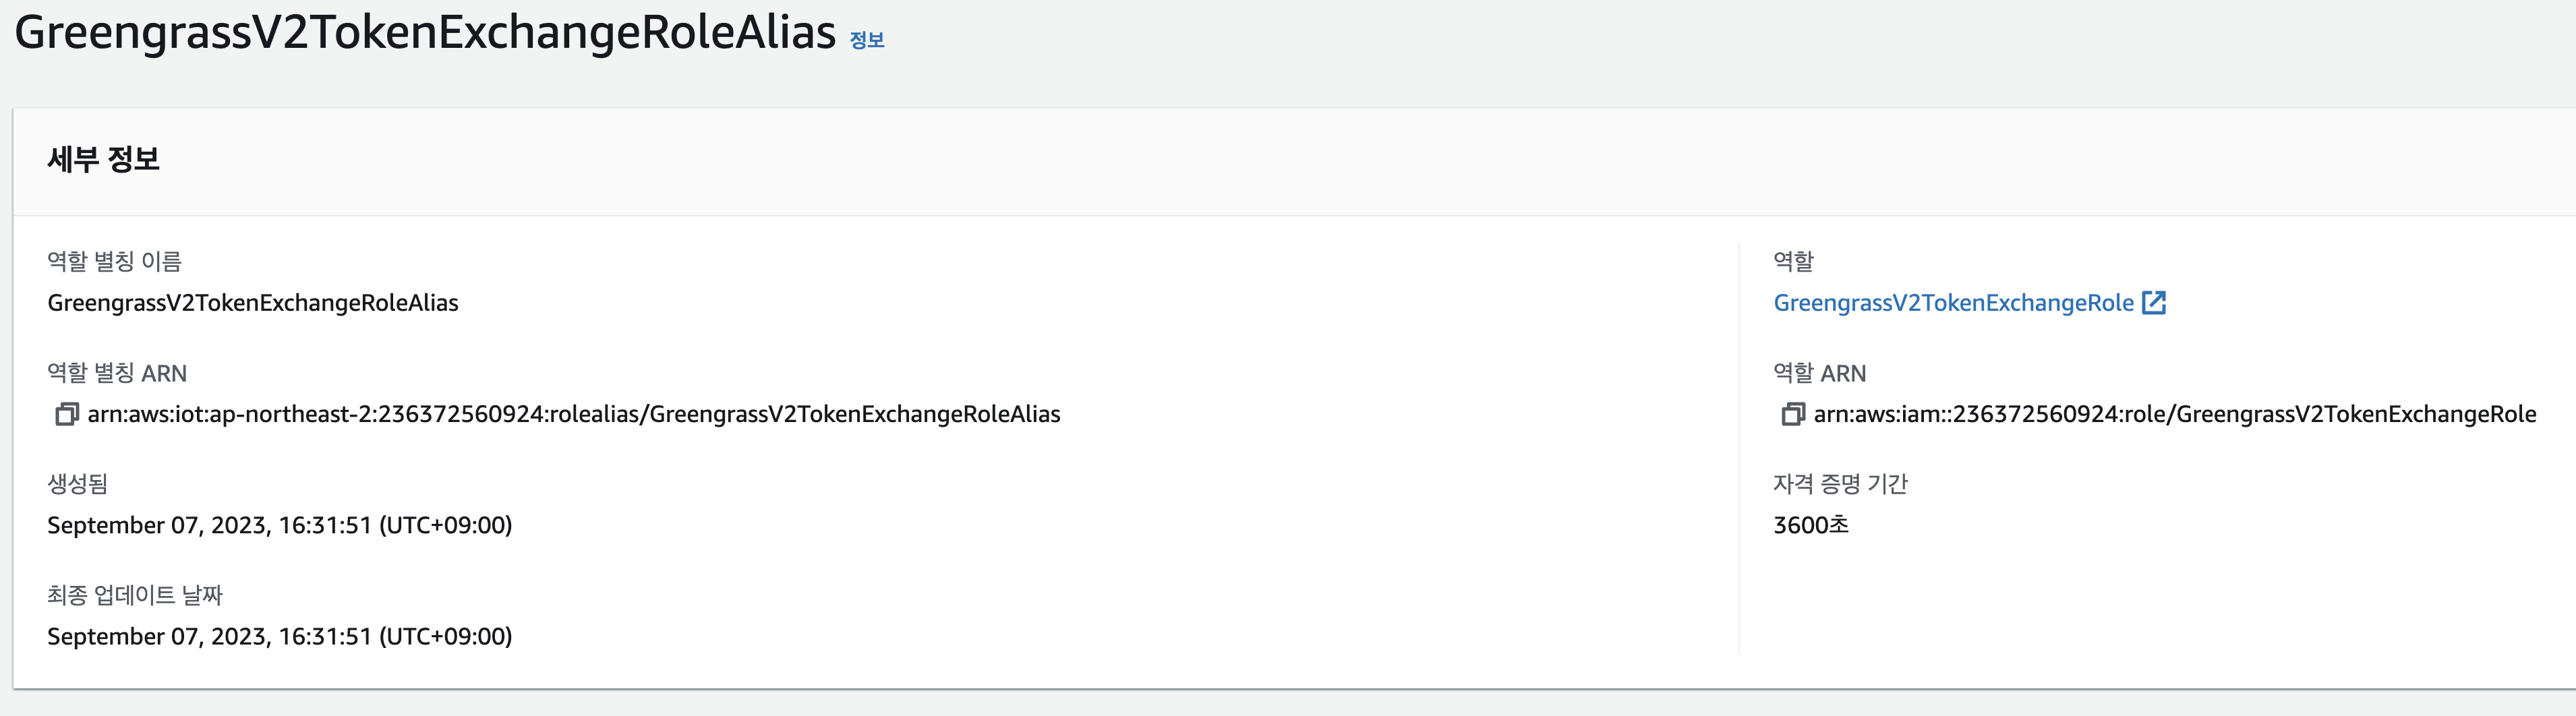Open the GreengrassV2TokenExchangeRole link
The image size is (2576, 716).
tap(1953, 303)
